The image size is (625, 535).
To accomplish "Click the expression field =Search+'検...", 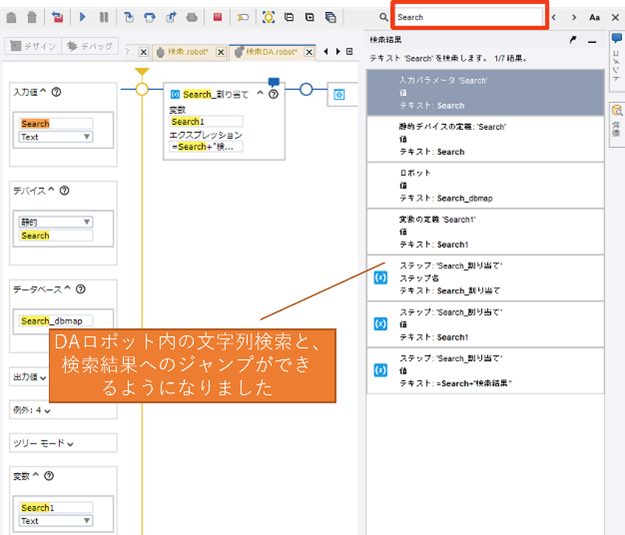I will click(x=206, y=147).
